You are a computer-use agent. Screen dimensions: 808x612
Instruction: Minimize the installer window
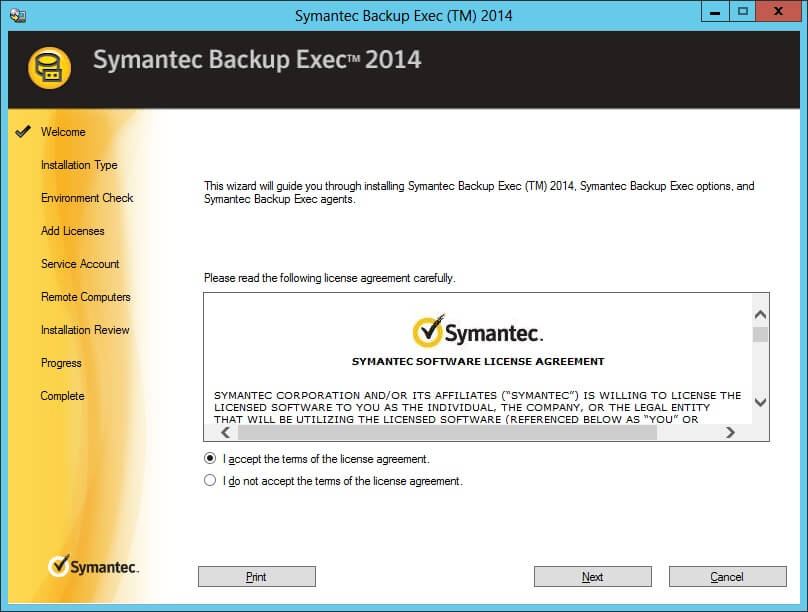pyautogui.click(x=715, y=11)
